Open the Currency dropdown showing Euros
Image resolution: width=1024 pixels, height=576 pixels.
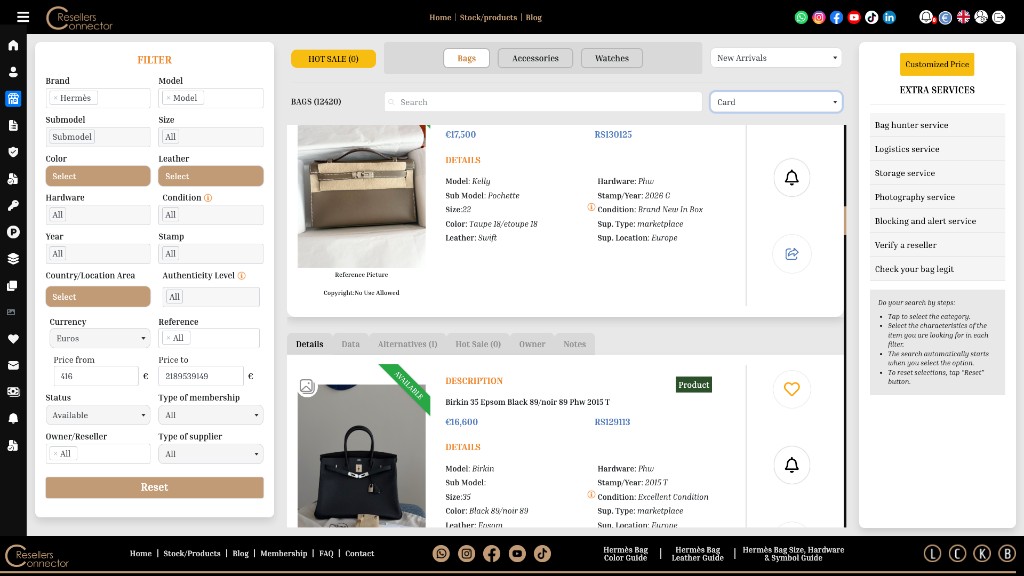[99, 338]
